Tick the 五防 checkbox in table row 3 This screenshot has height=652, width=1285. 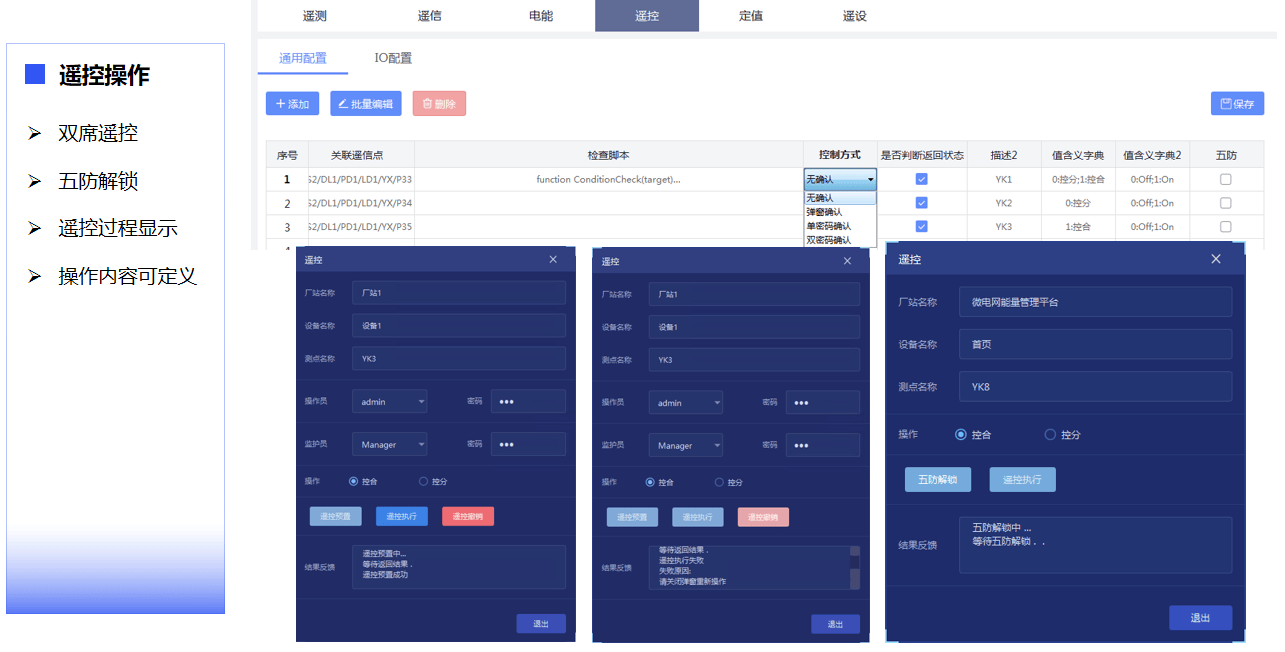[x=1226, y=227]
